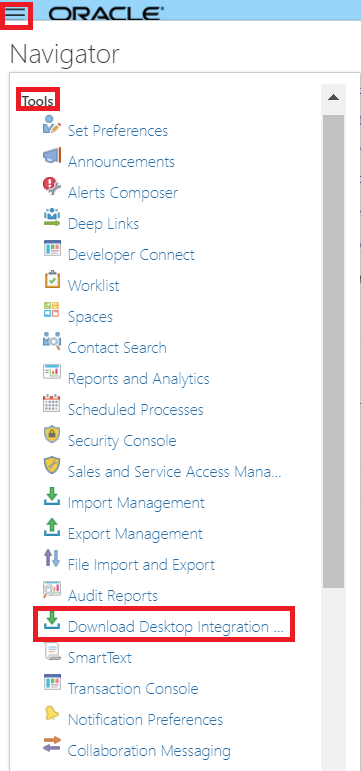This screenshot has width=361, height=771.
Task: Click the navigator vertical scrollbar thumb
Action: (333, 351)
